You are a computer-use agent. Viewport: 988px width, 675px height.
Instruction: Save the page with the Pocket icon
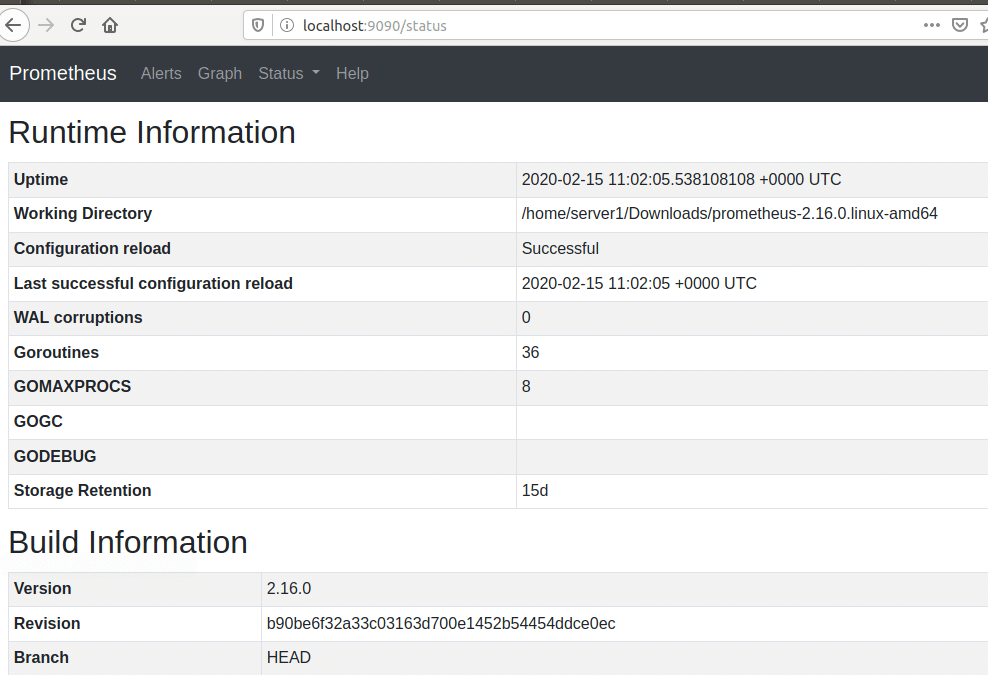960,25
